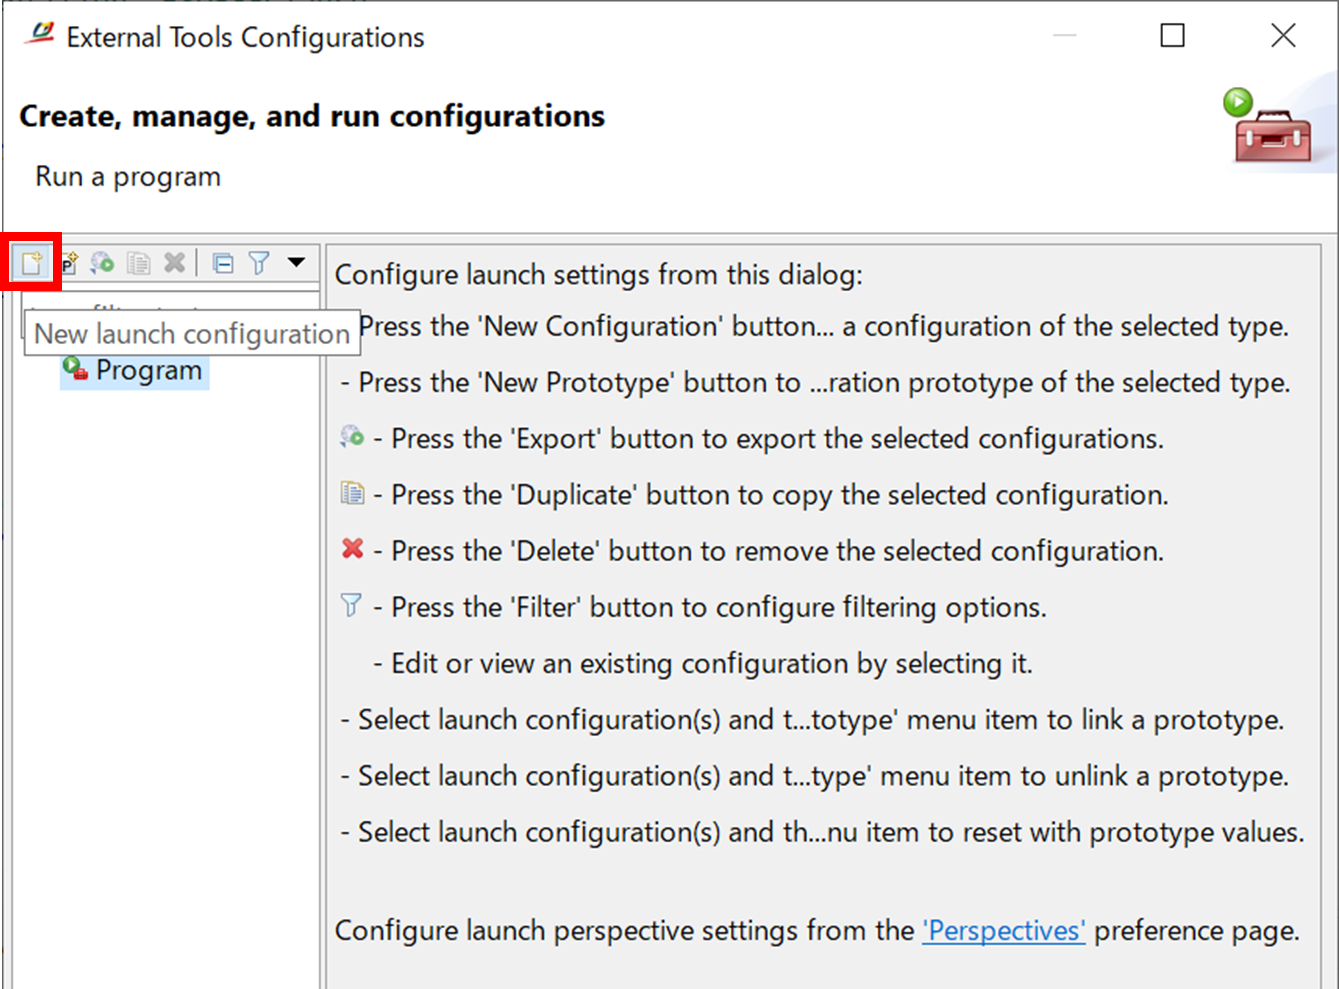The width and height of the screenshot is (1339, 989).
Task: Select the Program configuration type
Action: [x=148, y=371]
